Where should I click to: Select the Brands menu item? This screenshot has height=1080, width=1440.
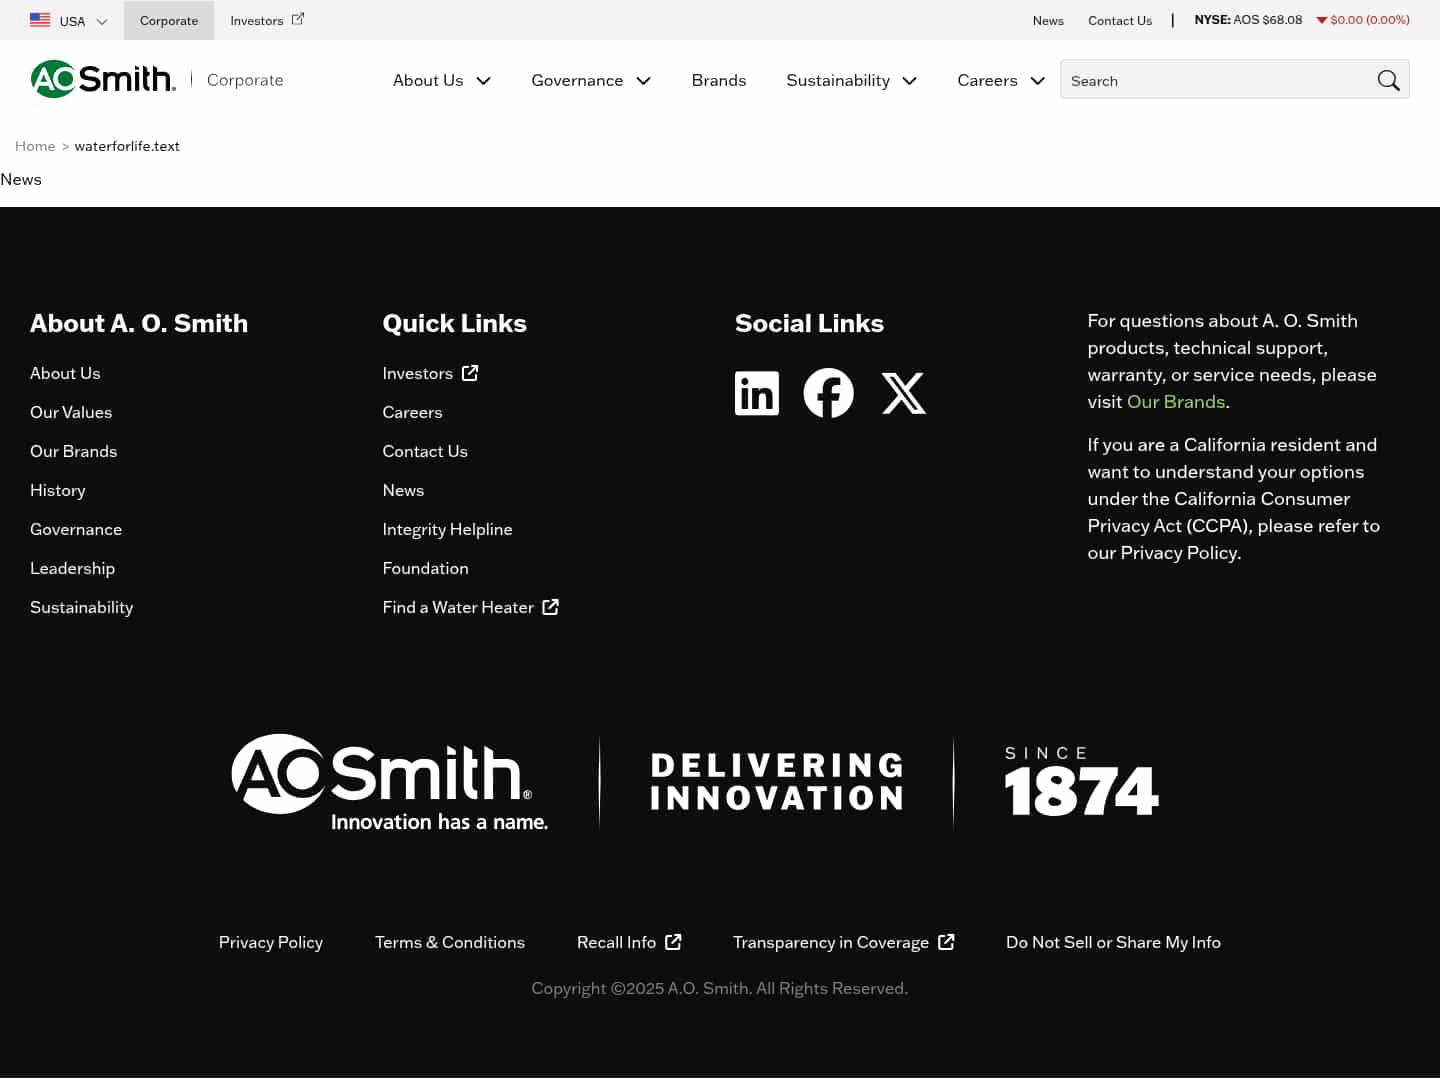click(718, 80)
